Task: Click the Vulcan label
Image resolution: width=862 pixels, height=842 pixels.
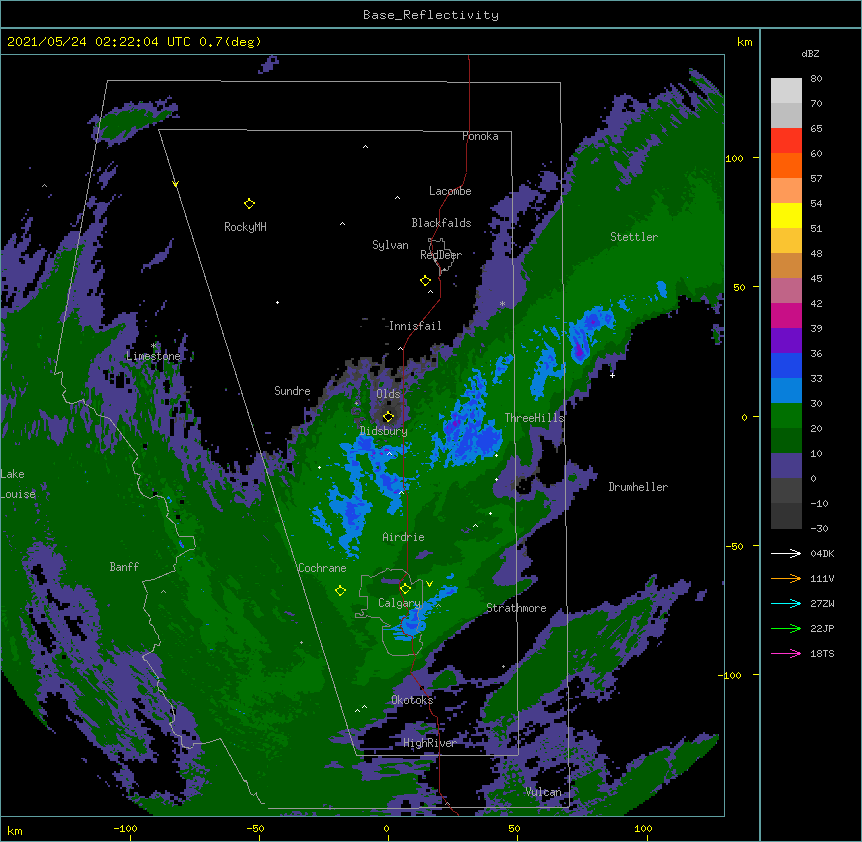Action: (544, 792)
